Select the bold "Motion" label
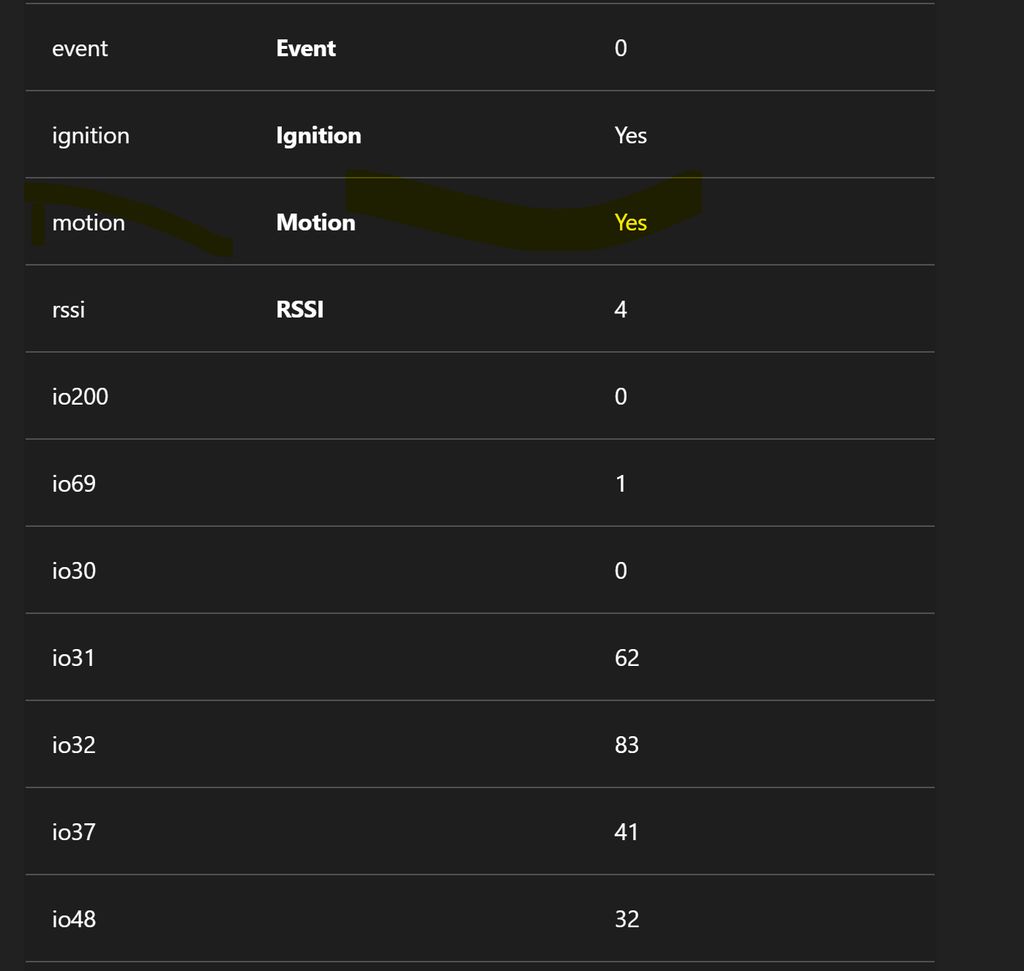The image size is (1024, 971). coord(315,222)
